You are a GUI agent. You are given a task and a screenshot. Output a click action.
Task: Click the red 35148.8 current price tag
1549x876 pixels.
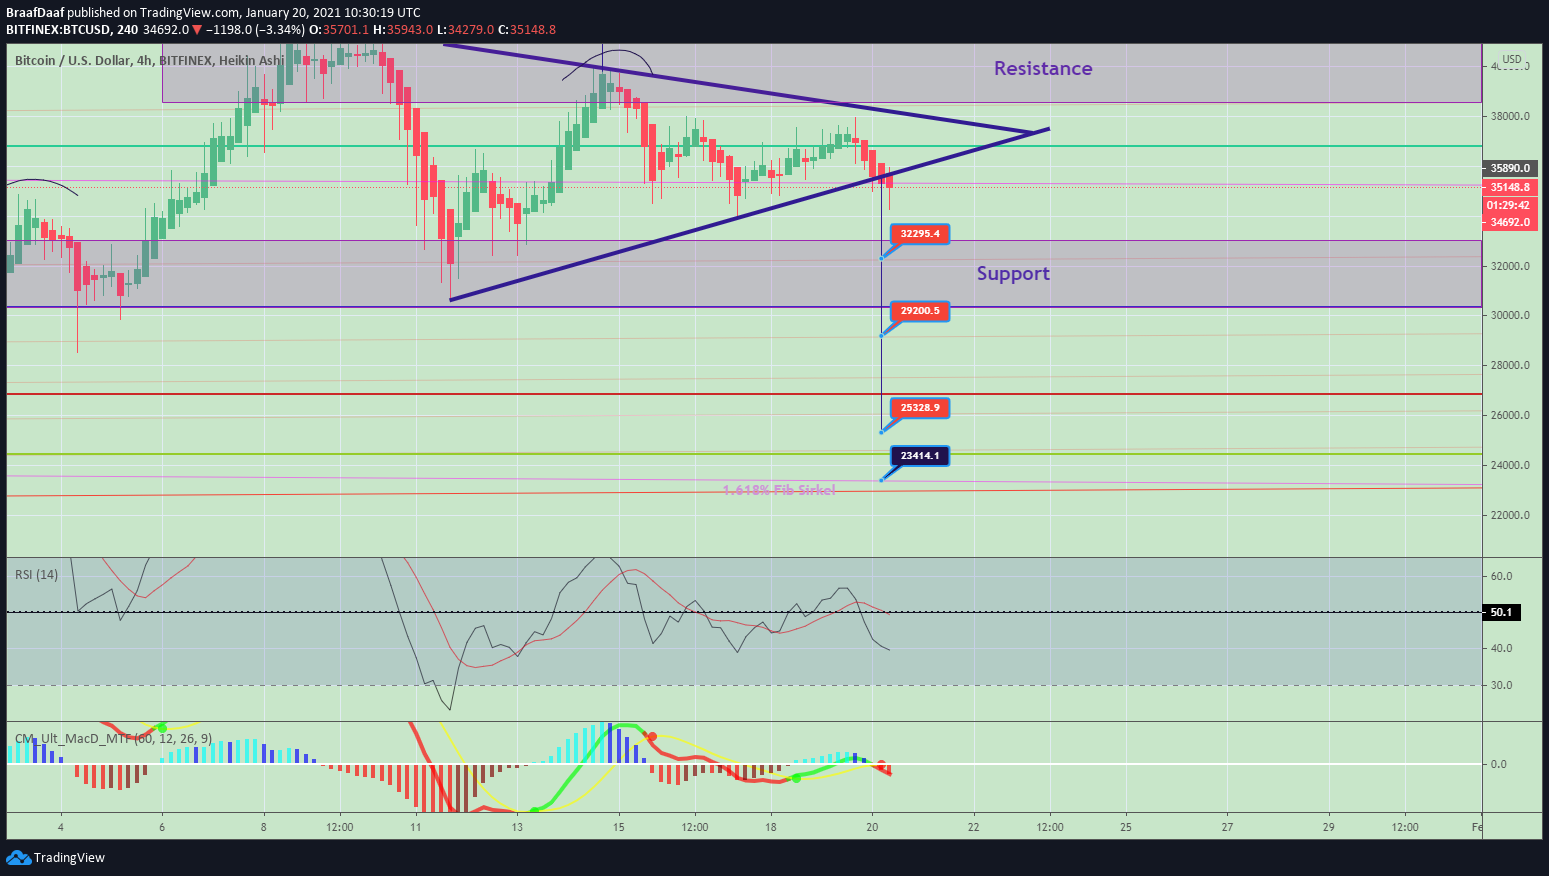pos(1510,187)
